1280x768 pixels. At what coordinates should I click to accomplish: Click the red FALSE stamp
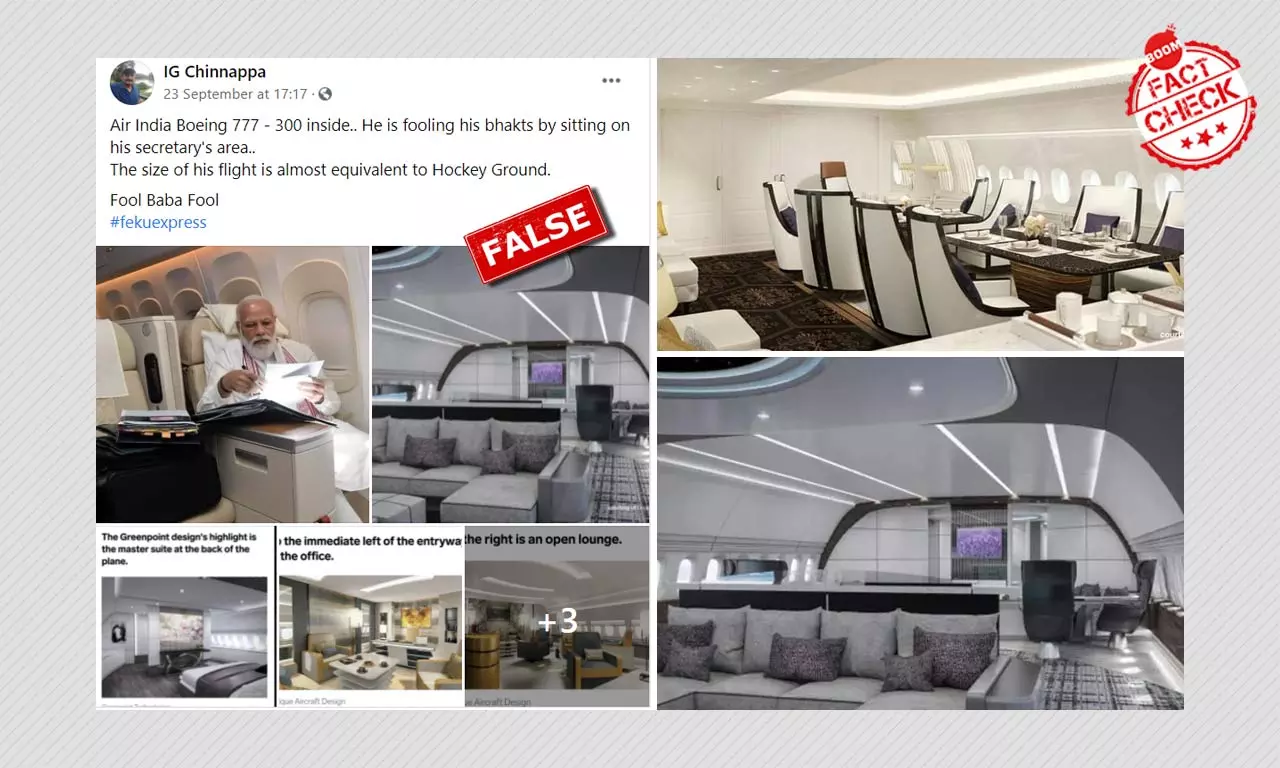pos(535,233)
